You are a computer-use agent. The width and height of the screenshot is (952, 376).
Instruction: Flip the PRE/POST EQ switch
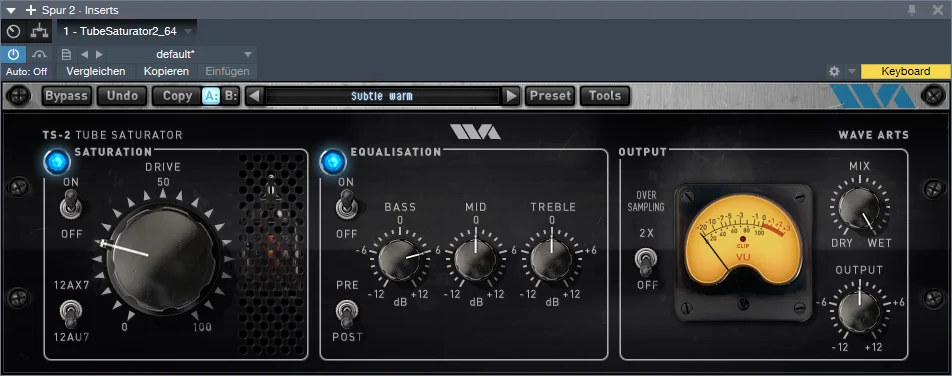point(346,313)
